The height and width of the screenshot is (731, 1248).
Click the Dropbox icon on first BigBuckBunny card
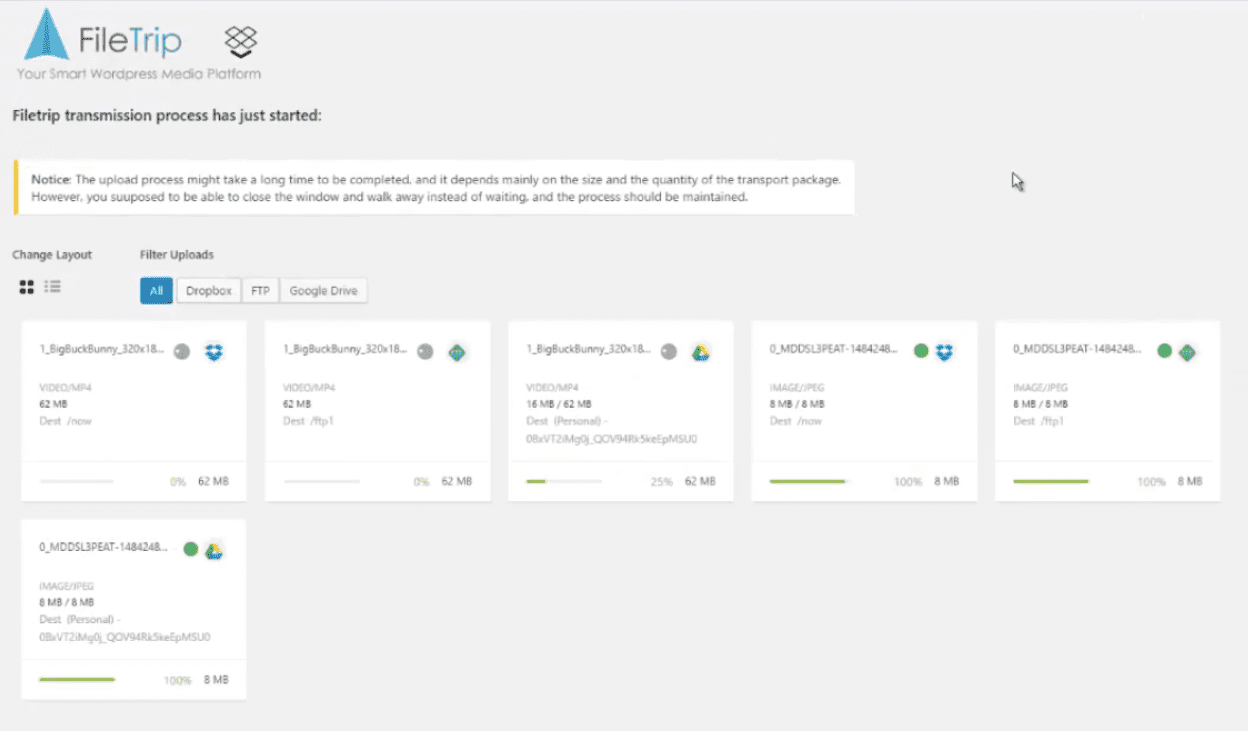(x=213, y=351)
